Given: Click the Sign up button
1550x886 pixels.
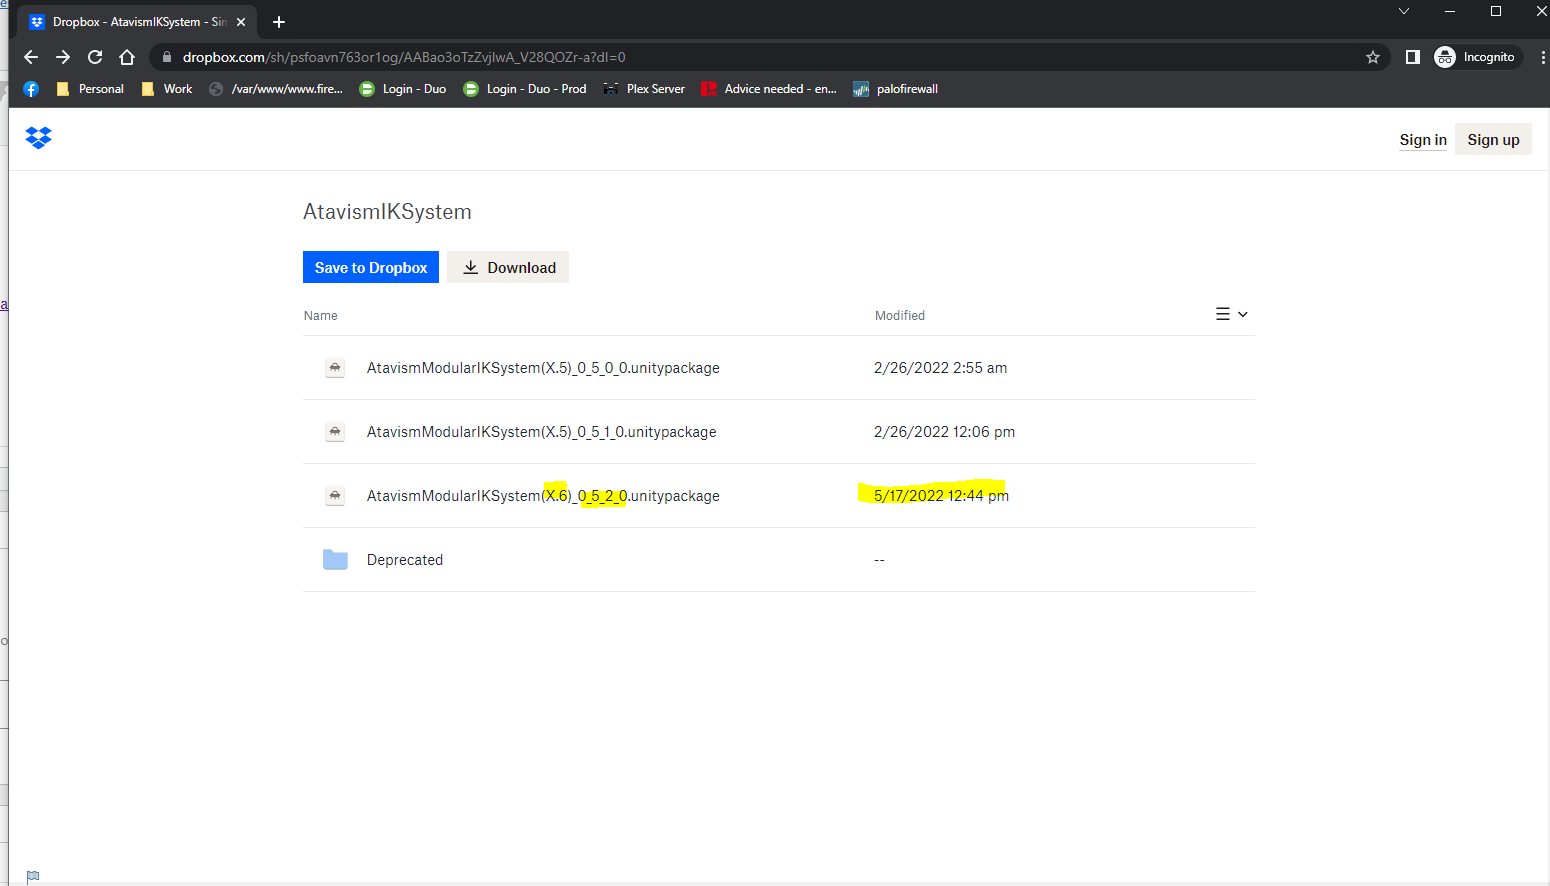Looking at the screenshot, I should [1492, 140].
